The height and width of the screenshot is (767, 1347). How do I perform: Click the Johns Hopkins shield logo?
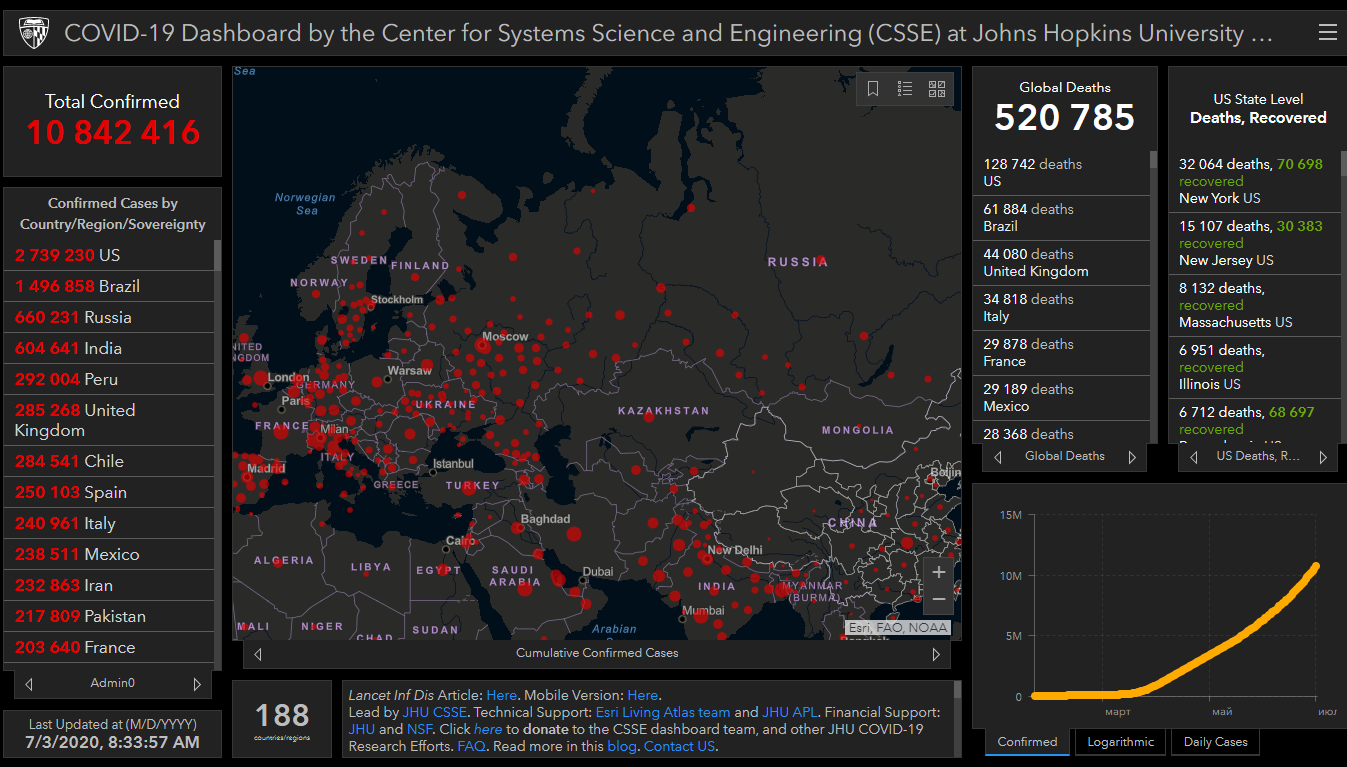[x=34, y=34]
